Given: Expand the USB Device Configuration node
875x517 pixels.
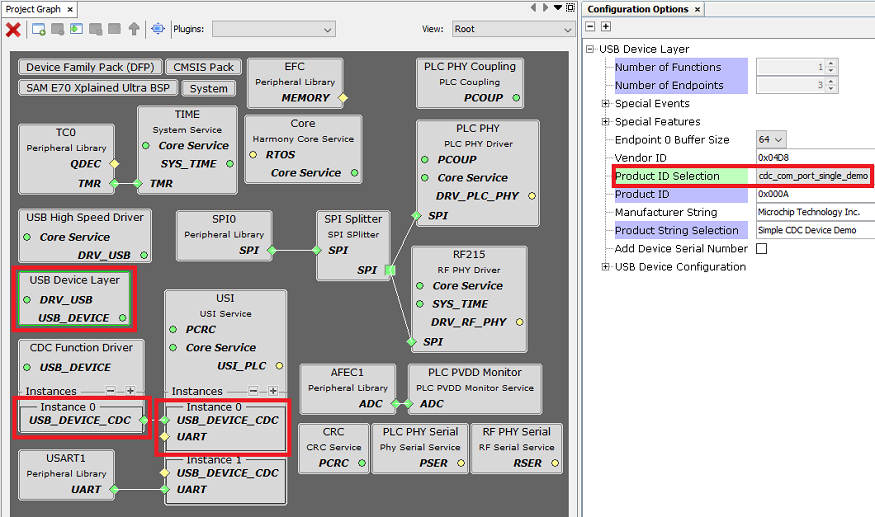Looking at the screenshot, I should tap(606, 267).
